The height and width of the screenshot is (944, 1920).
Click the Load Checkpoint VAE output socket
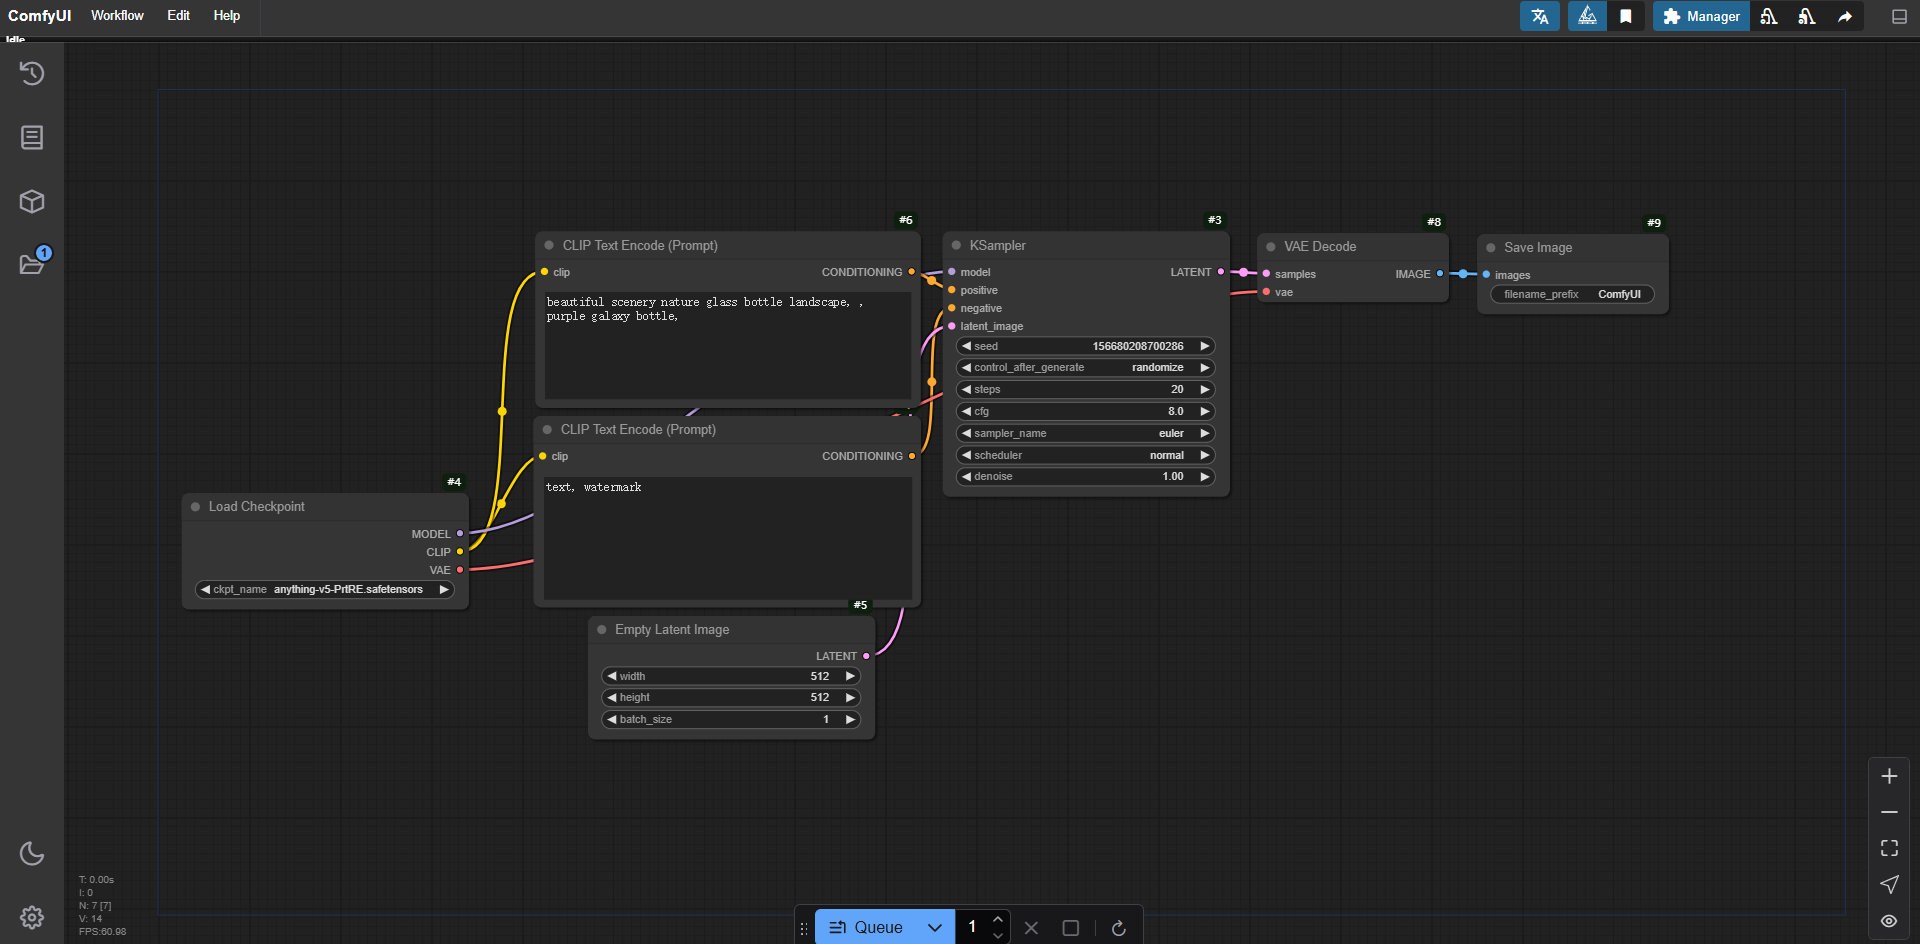pyautogui.click(x=460, y=570)
